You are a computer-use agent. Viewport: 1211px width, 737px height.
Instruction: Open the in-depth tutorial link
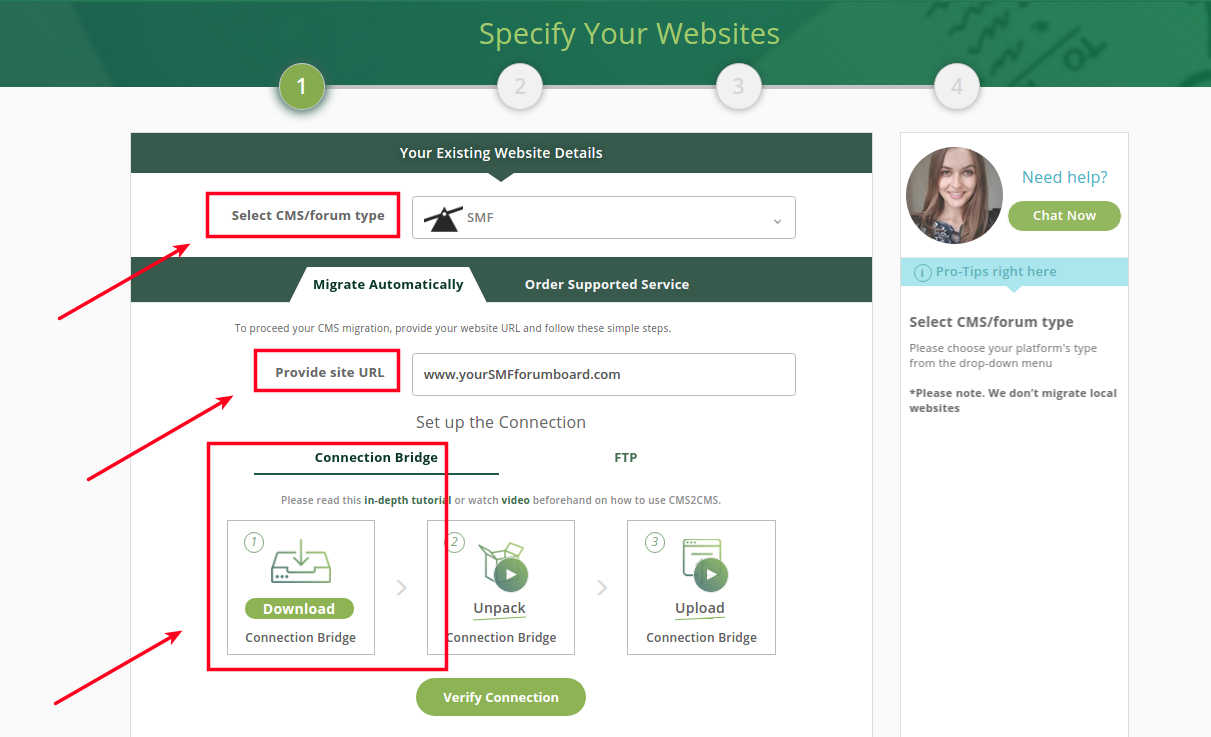[407, 500]
